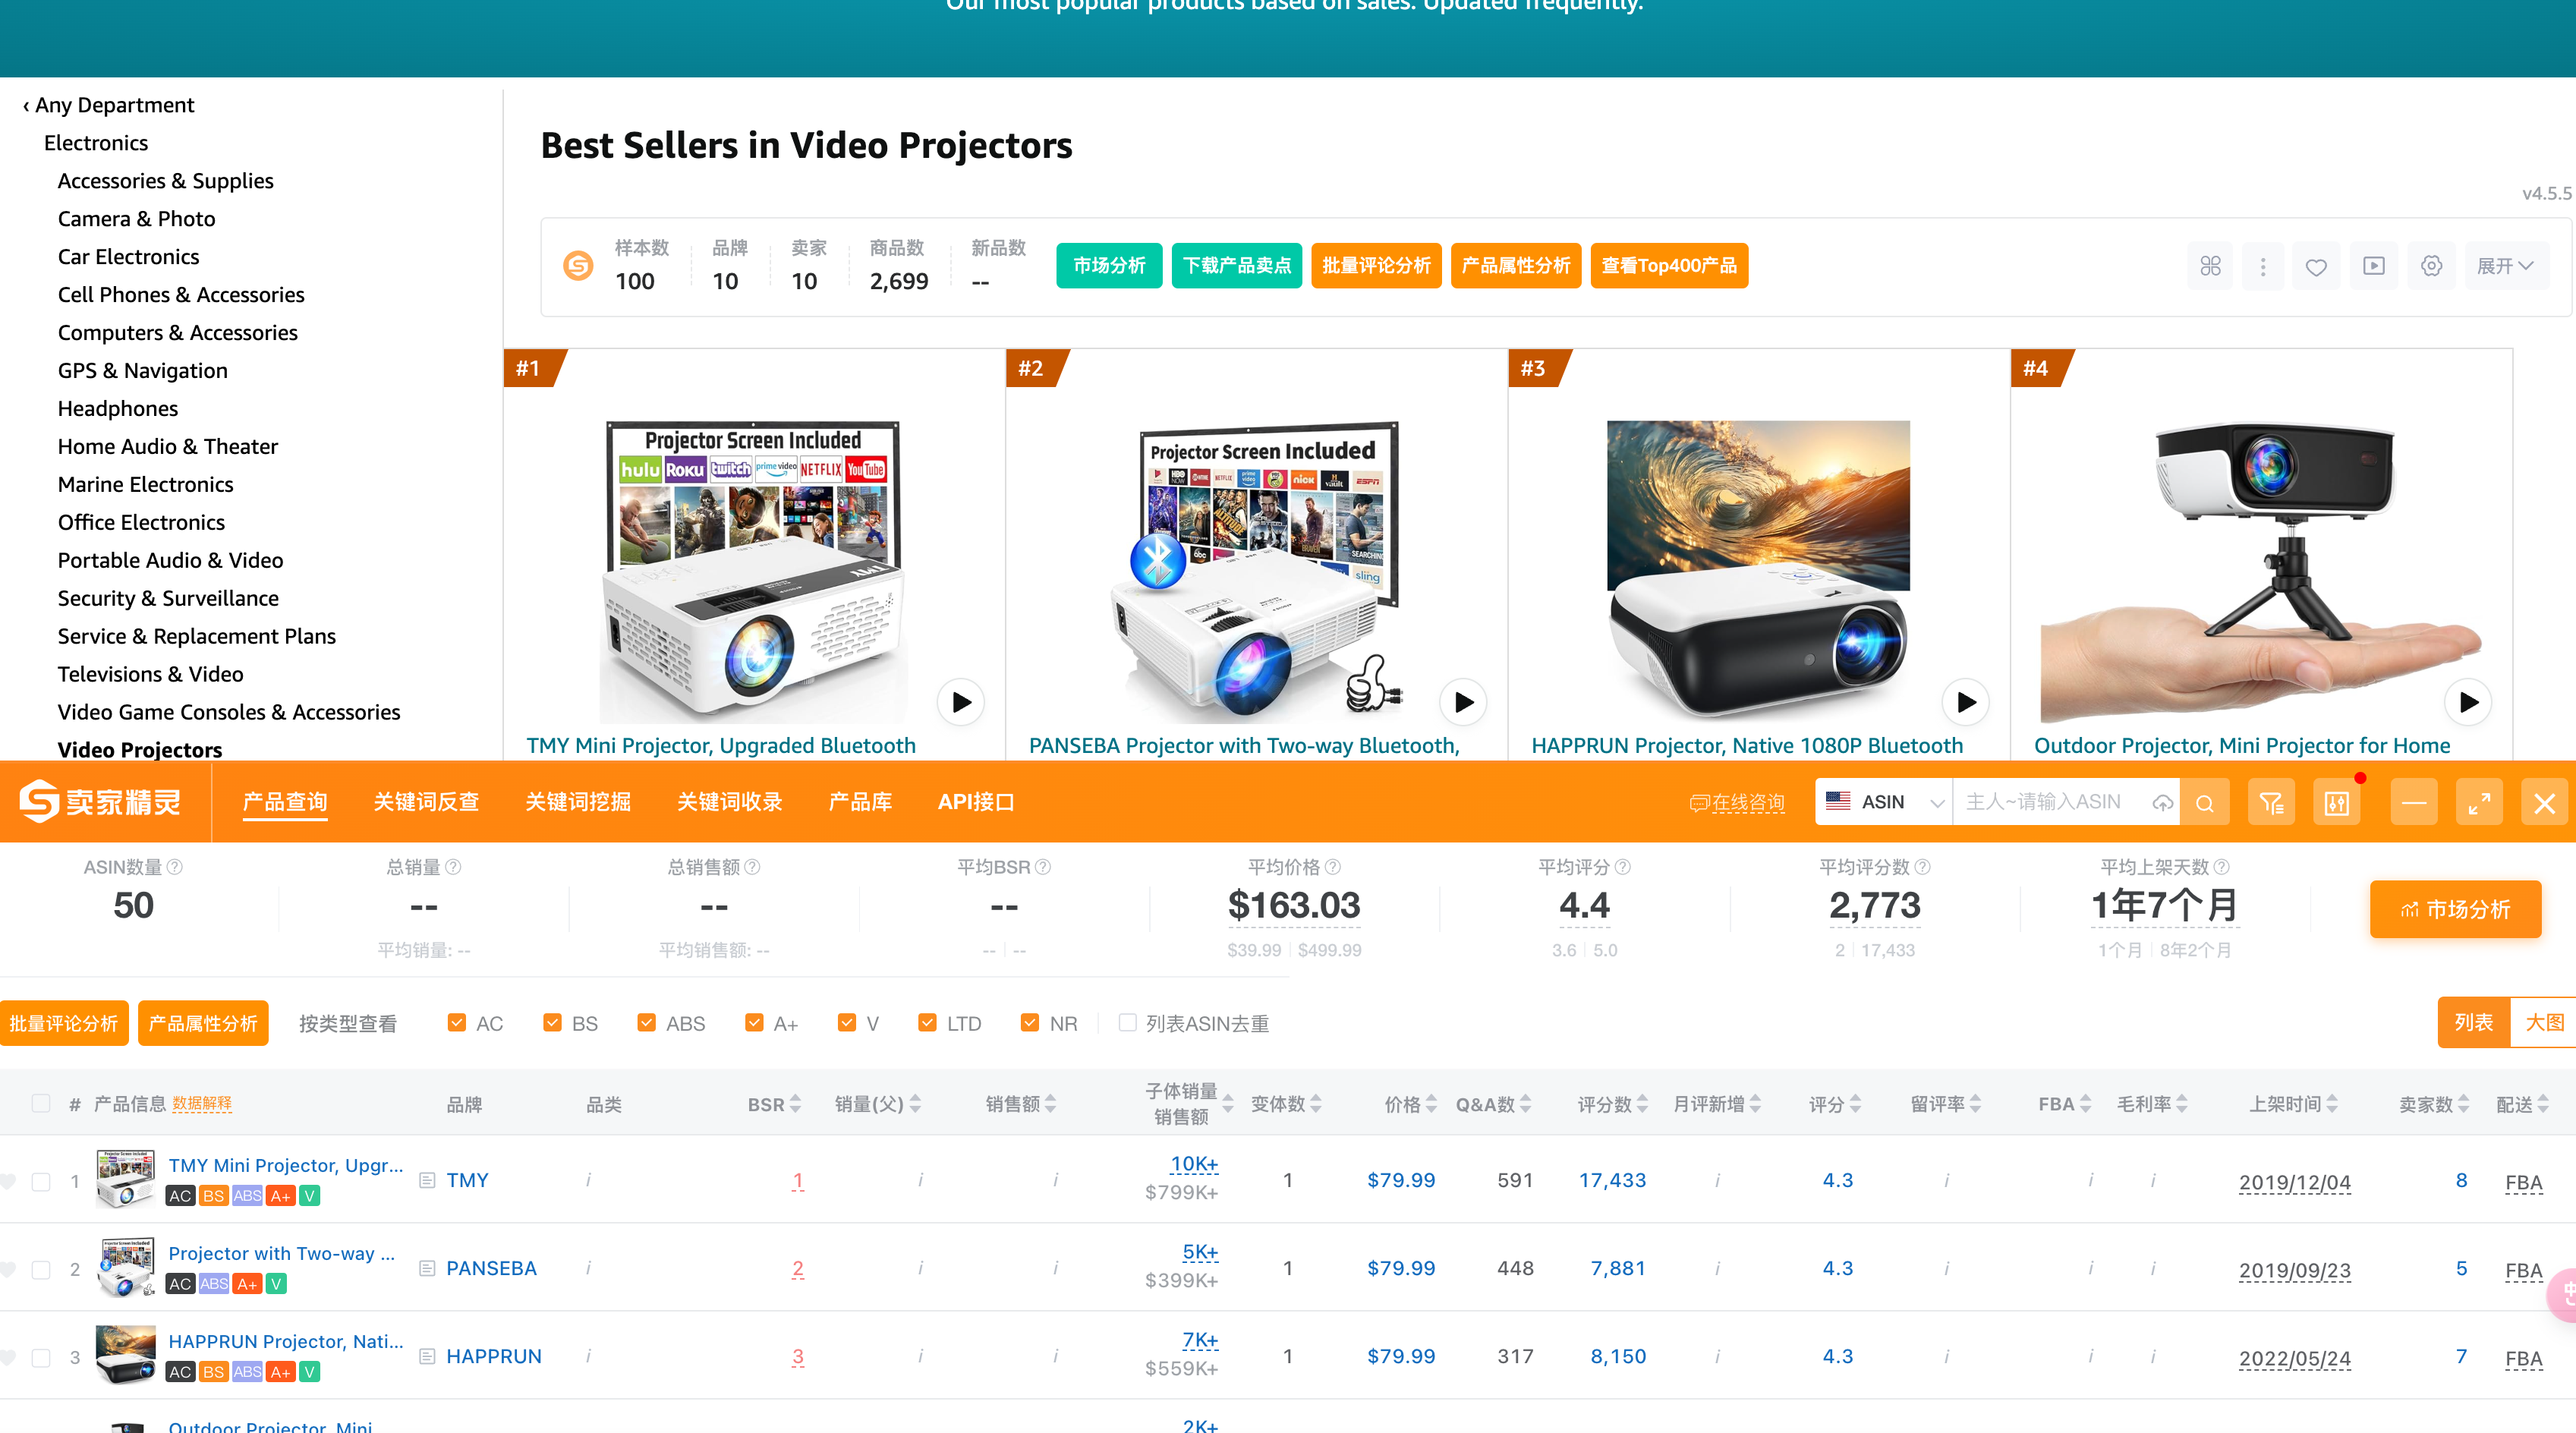Switch to 大图 view mode

tap(2544, 1022)
